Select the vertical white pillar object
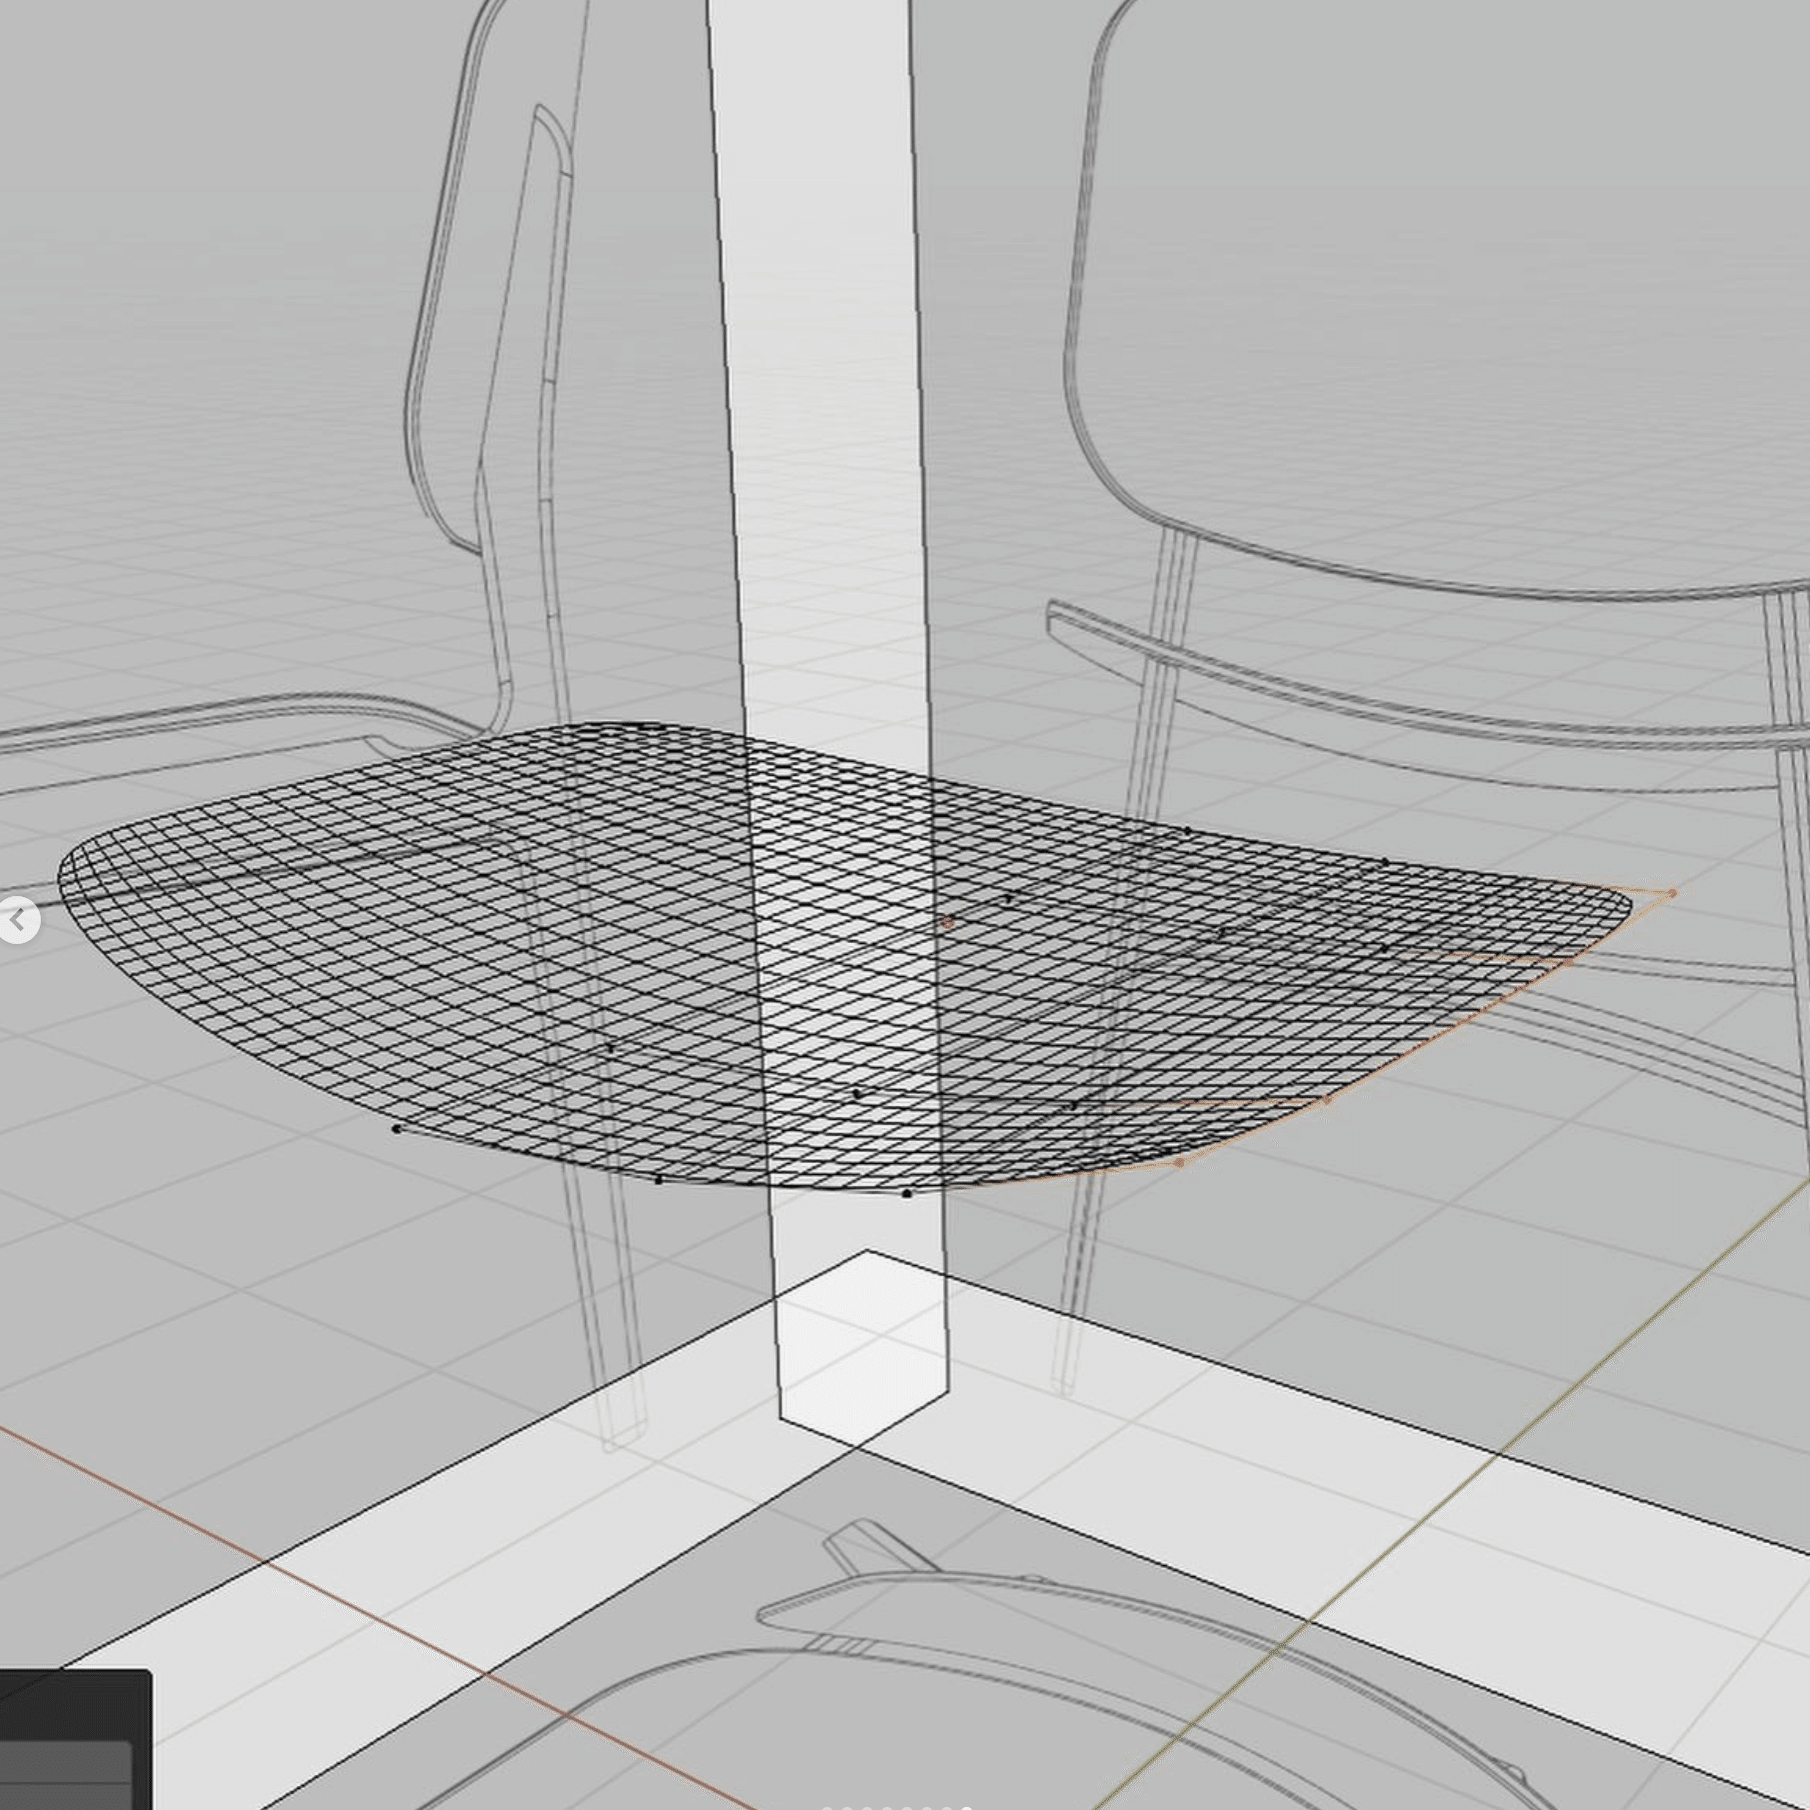The image size is (1810, 1810). pos(830,700)
